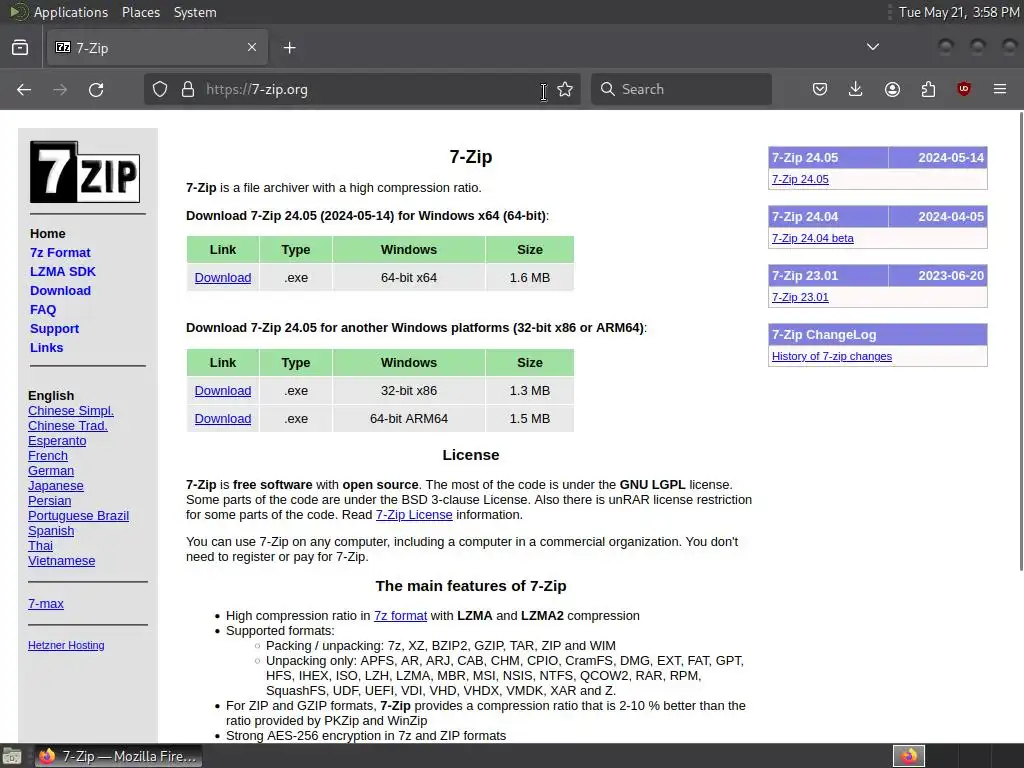Switch language to Chinese Simpl.
The height and width of the screenshot is (768, 1024).
click(x=71, y=411)
